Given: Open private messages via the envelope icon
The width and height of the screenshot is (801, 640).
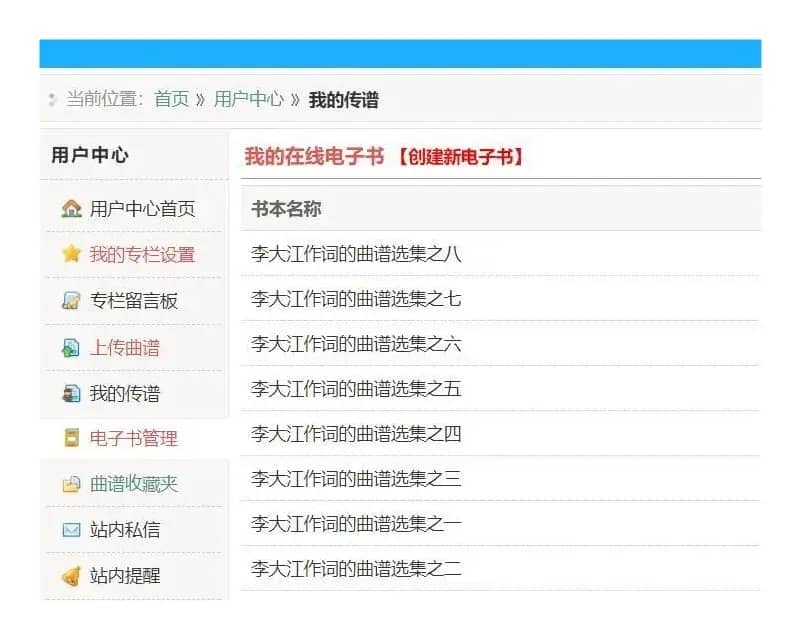Looking at the screenshot, I should point(70,530).
